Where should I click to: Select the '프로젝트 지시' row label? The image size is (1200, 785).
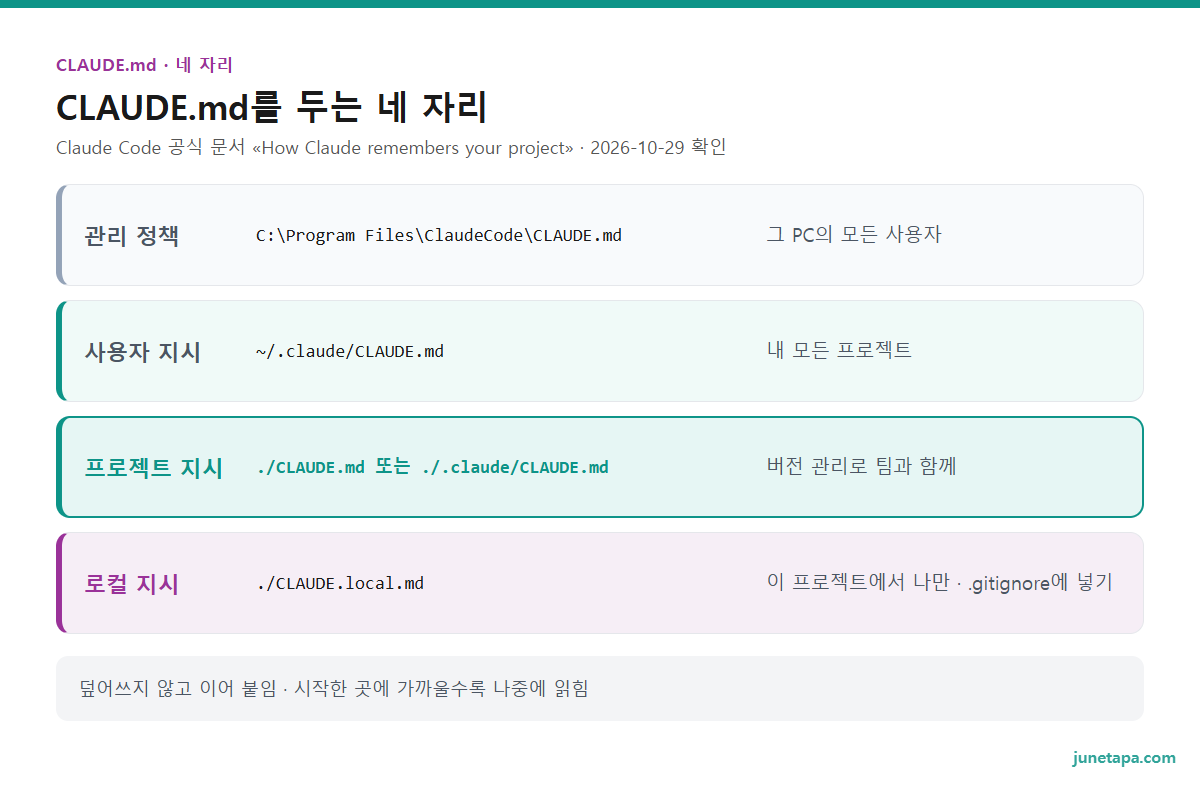click(154, 468)
